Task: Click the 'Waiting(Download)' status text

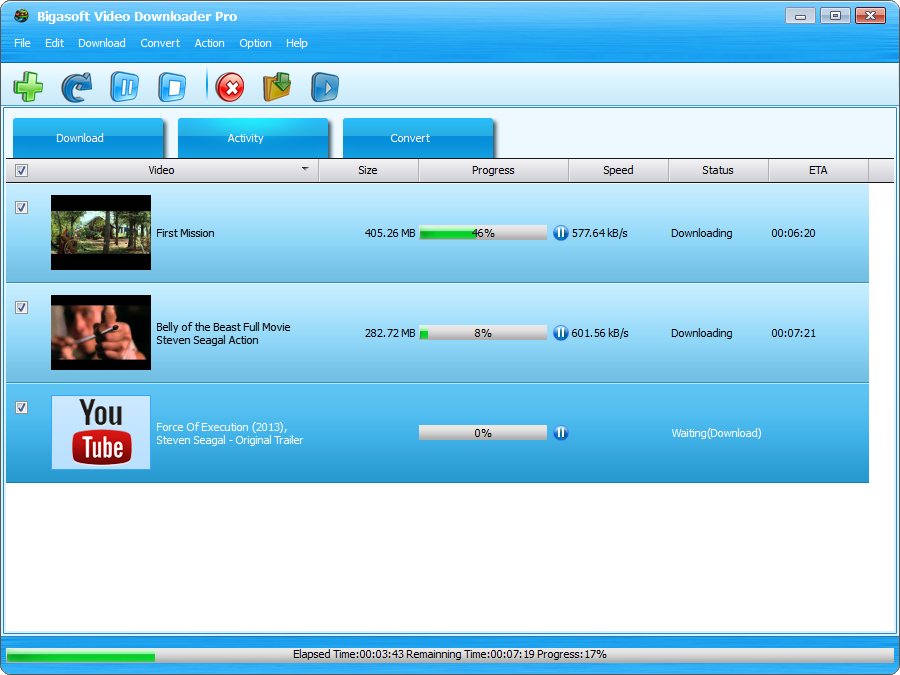Action: 716,433
